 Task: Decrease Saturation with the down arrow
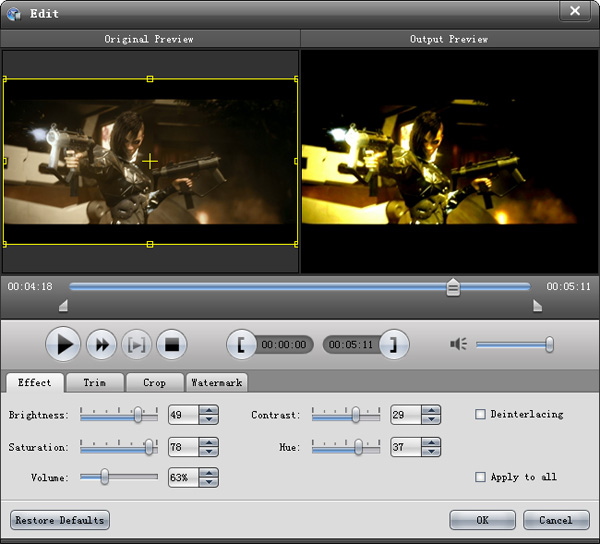click(209, 451)
